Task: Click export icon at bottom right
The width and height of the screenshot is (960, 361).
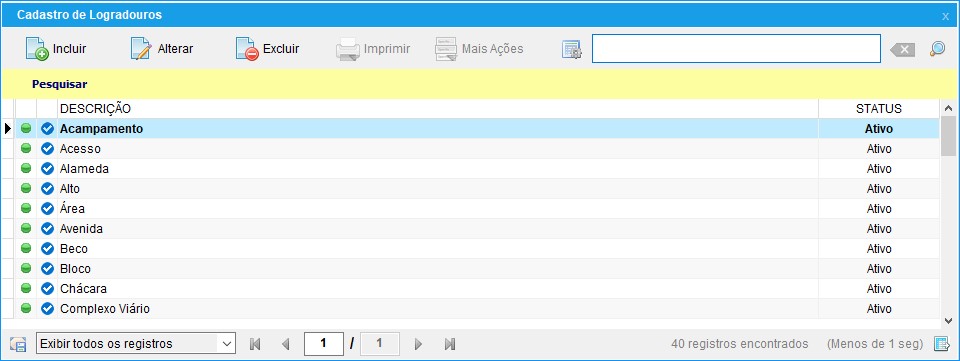Action: (941, 344)
